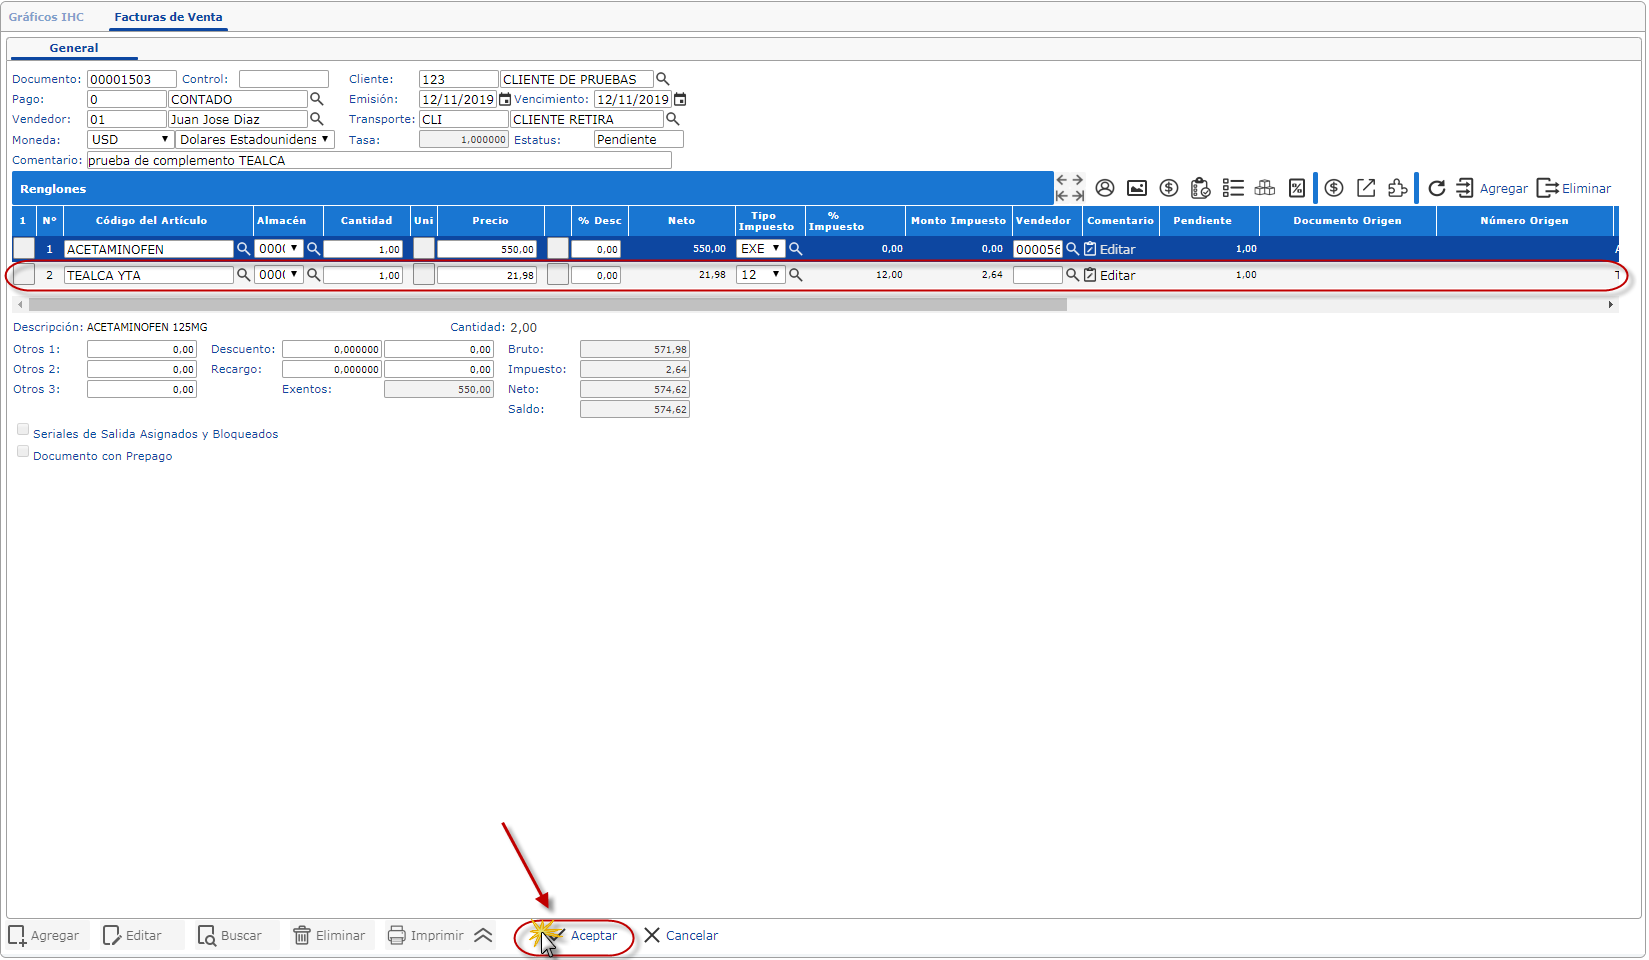This screenshot has width=1649, height=960.
Task: Open the Moneda USD dropdown
Action: click(x=131, y=140)
